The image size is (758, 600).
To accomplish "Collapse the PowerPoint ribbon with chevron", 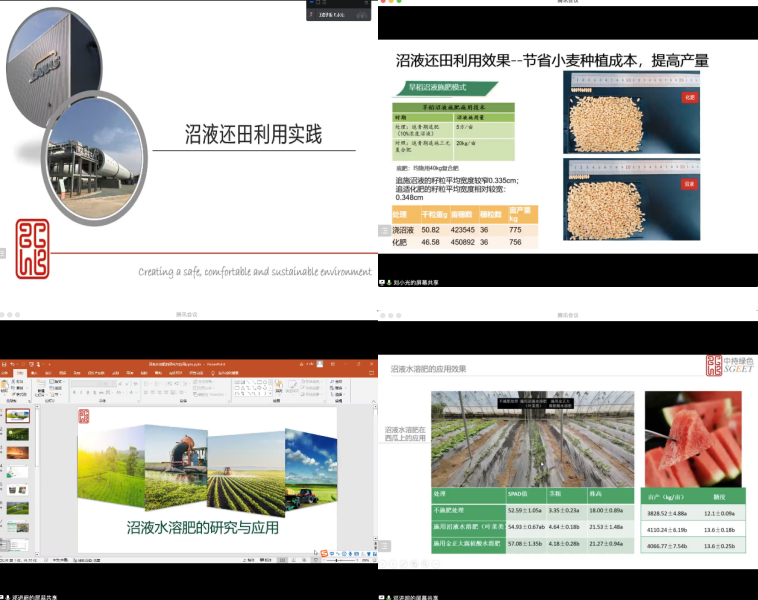I will [373, 401].
